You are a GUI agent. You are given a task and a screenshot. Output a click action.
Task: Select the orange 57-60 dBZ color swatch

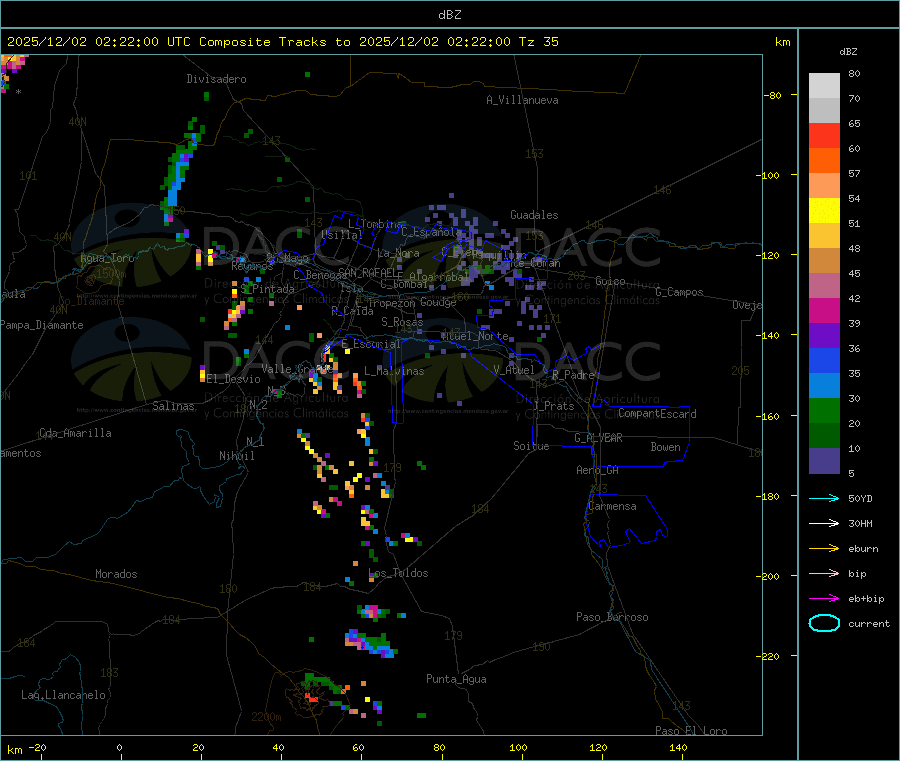(824, 161)
